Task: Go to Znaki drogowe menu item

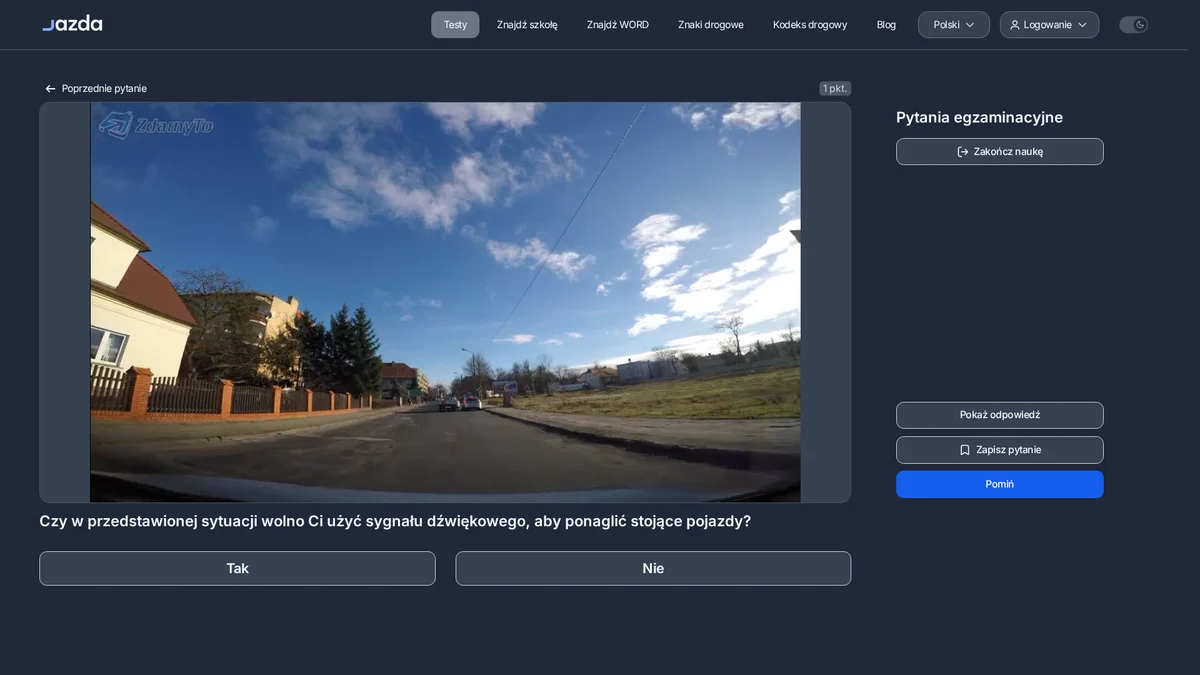Action: pos(711,25)
